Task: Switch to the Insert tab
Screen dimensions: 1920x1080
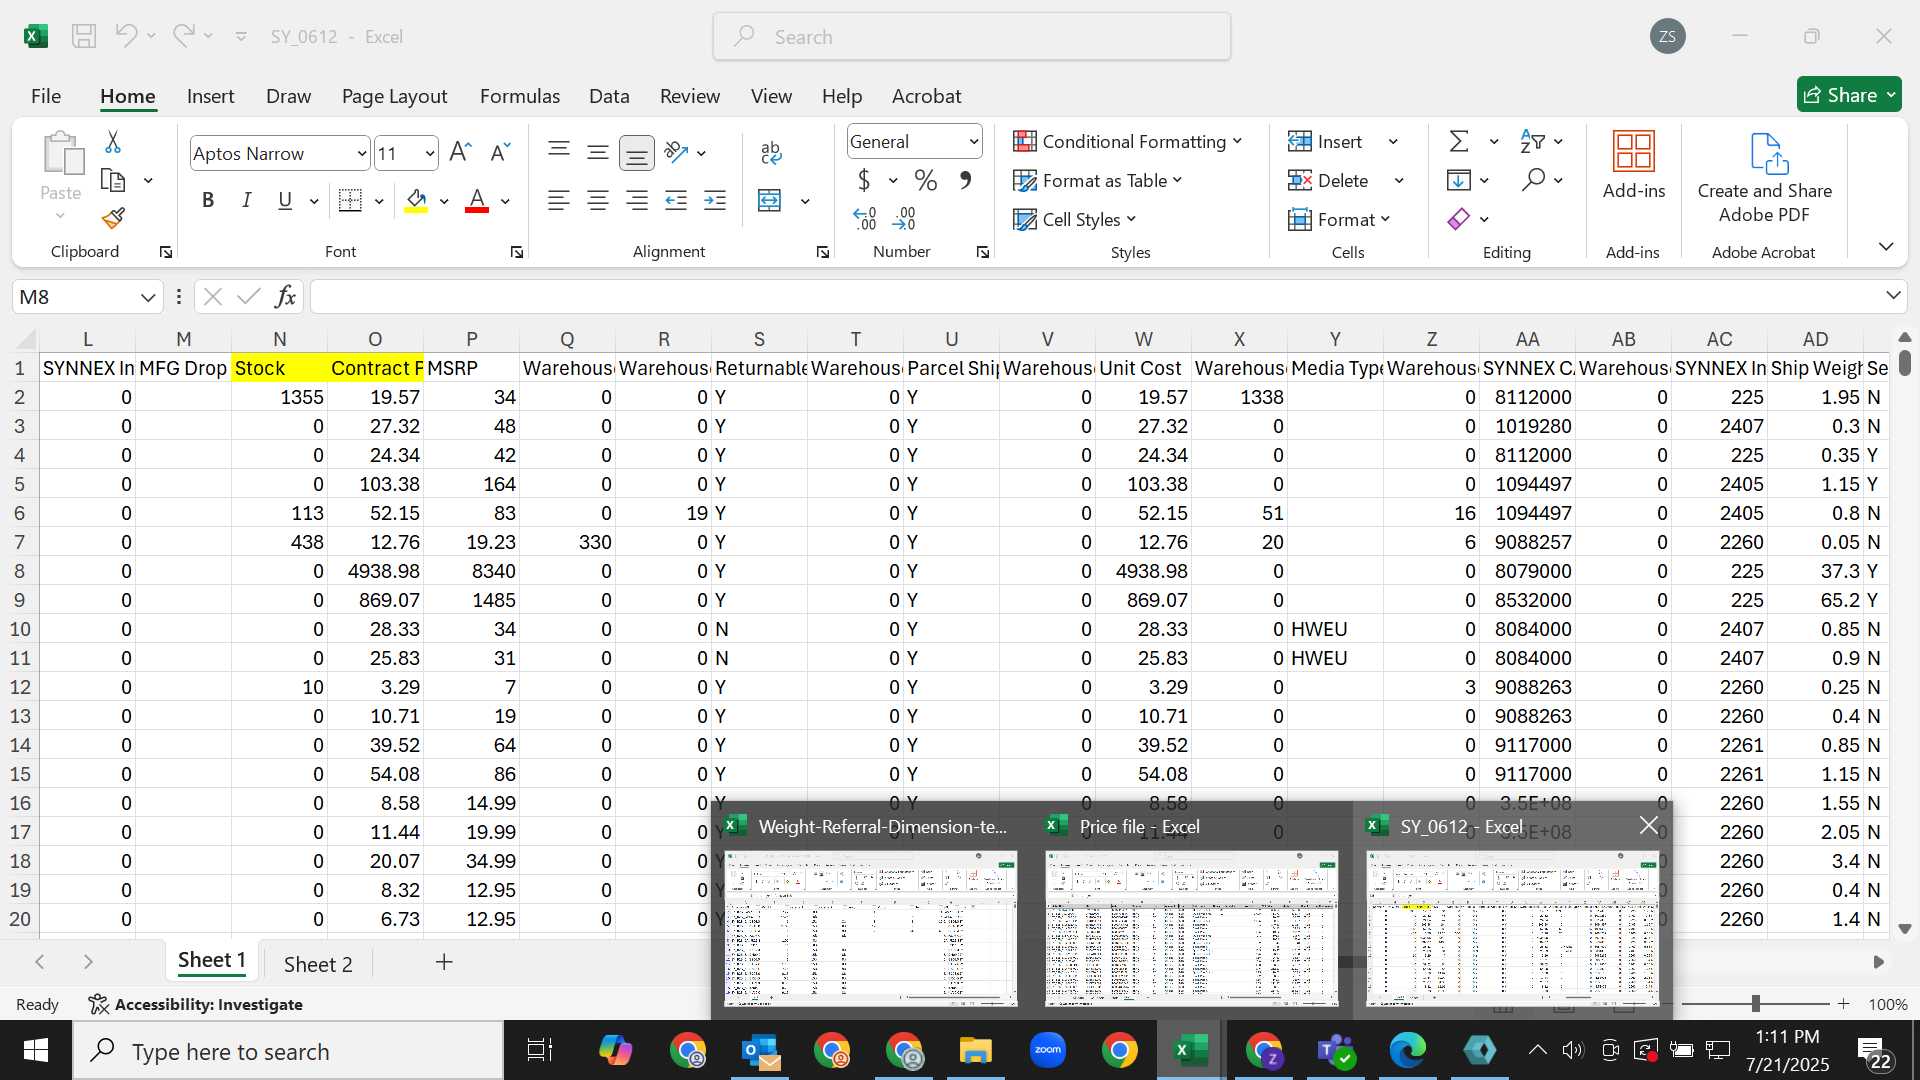Action: pos(210,96)
